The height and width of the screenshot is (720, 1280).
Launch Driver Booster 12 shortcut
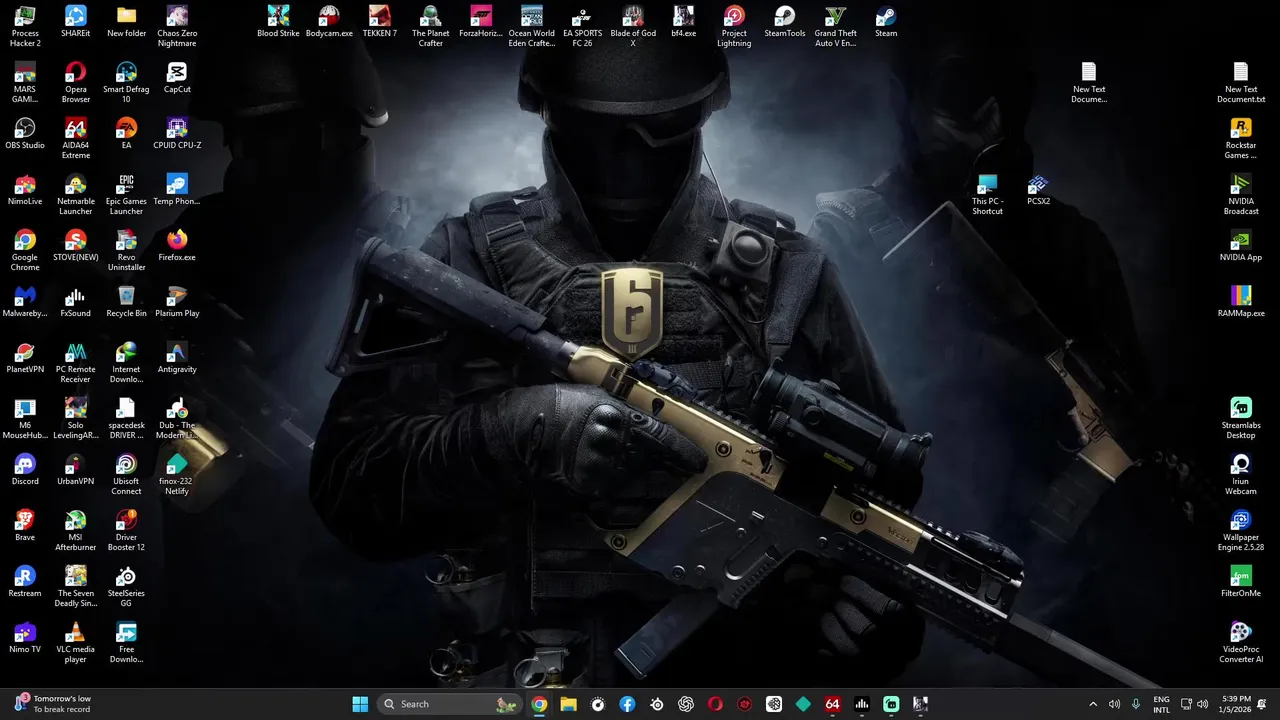point(126,530)
